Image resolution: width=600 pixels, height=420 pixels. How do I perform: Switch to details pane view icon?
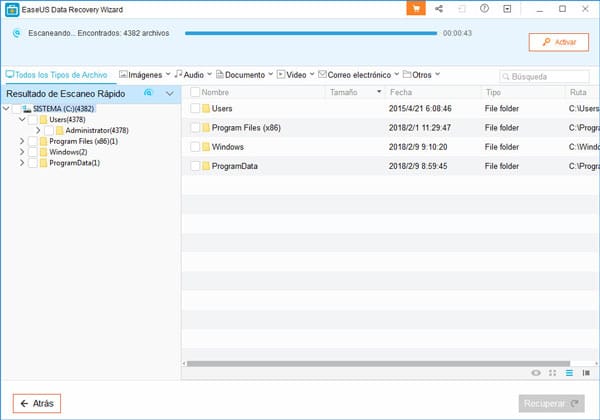point(586,373)
